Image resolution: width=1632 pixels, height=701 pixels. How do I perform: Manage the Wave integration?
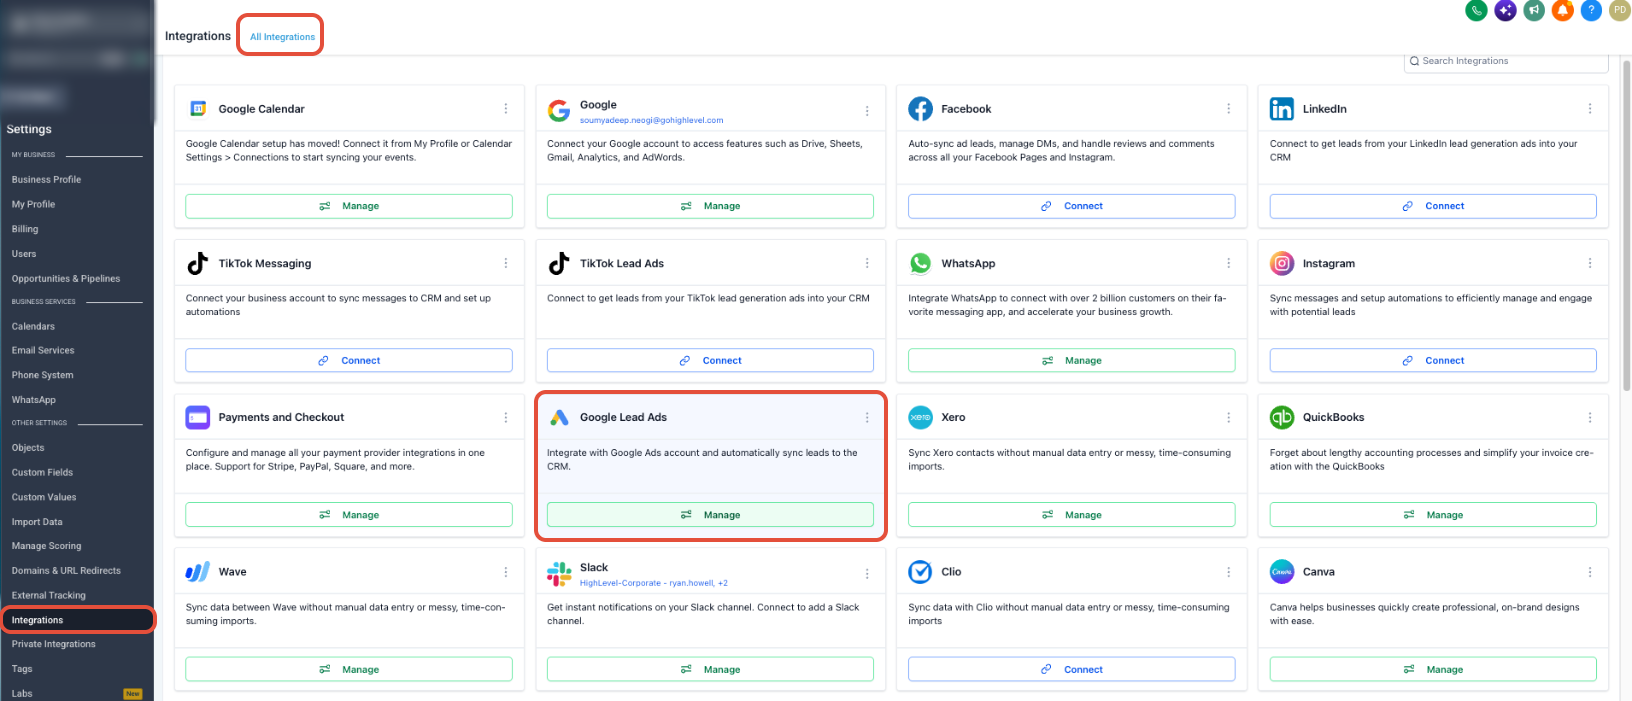349,669
